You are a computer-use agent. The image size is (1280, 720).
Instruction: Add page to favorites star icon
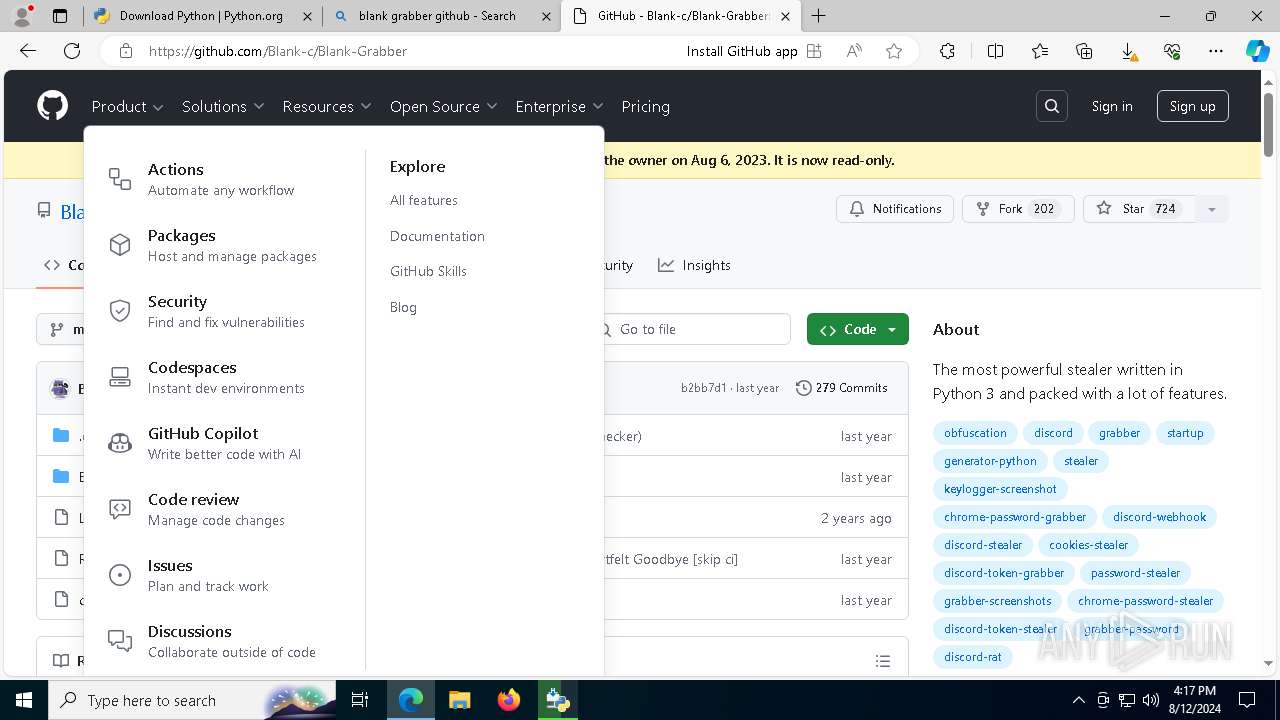pos(894,51)
